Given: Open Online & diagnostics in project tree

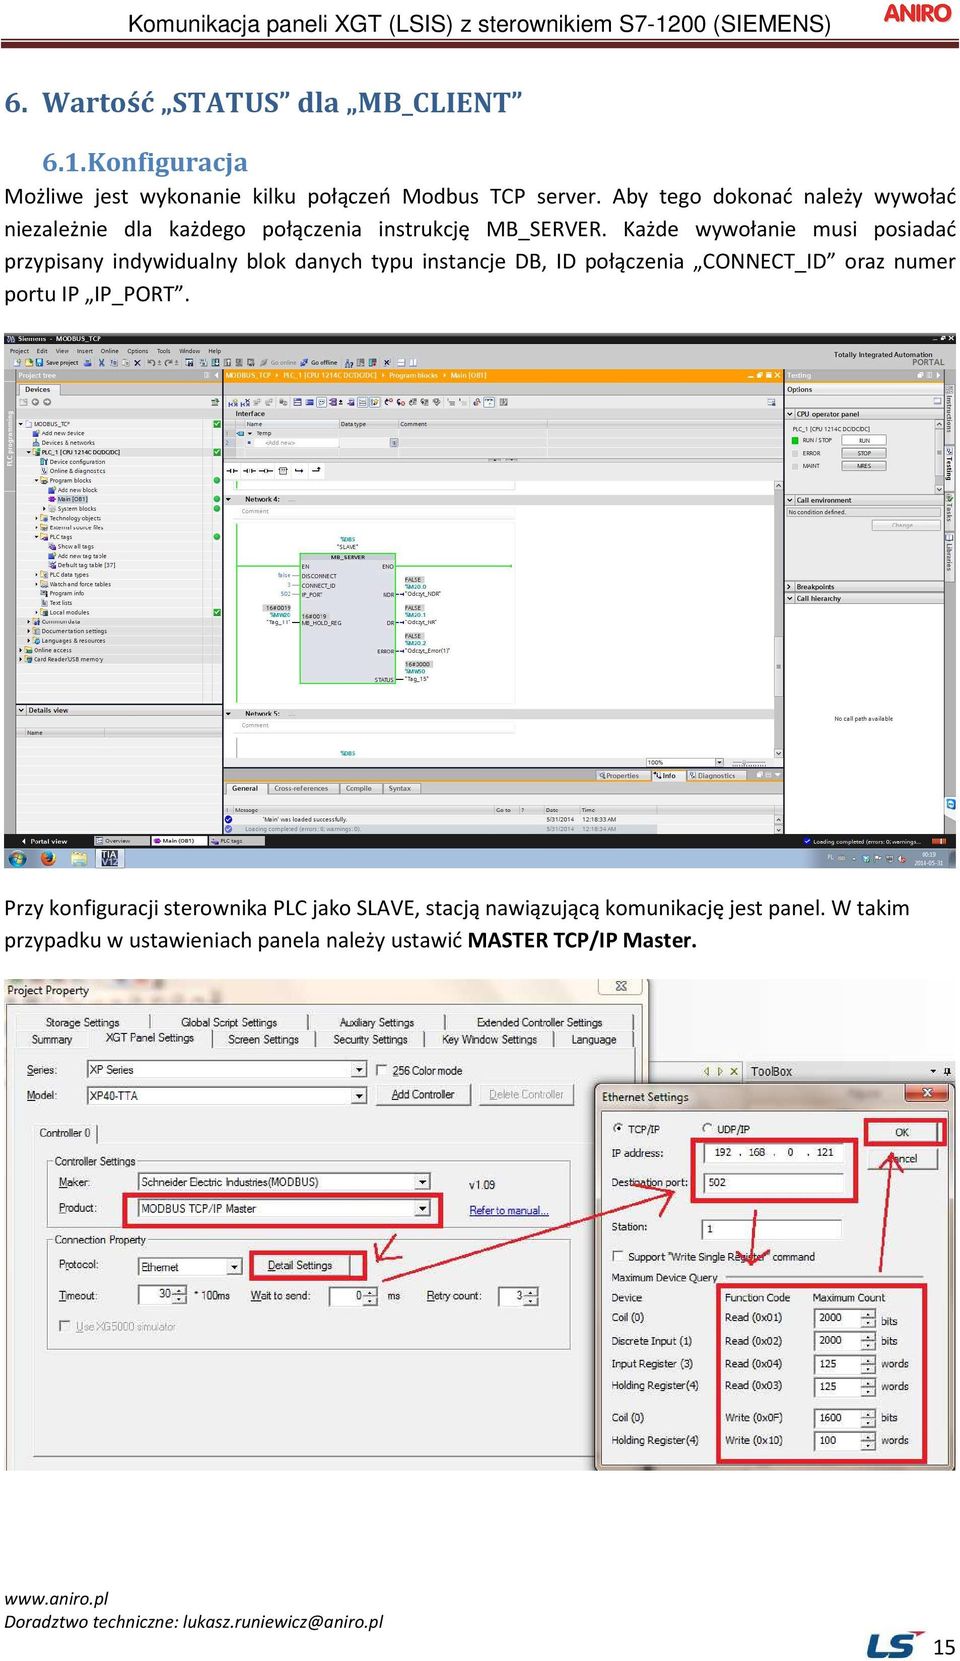Looking at the screenshot, I should [x=76, y=471].
